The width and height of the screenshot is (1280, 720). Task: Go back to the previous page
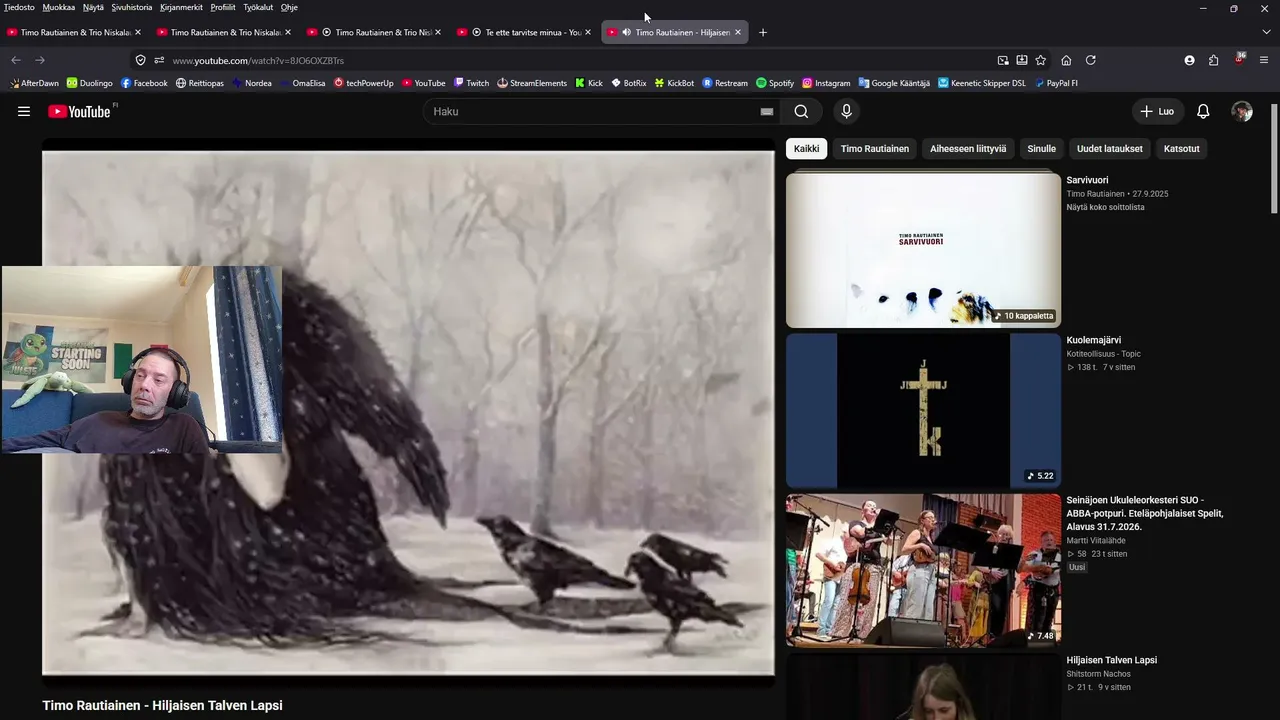pyautogui.click(x=16, y=60)
